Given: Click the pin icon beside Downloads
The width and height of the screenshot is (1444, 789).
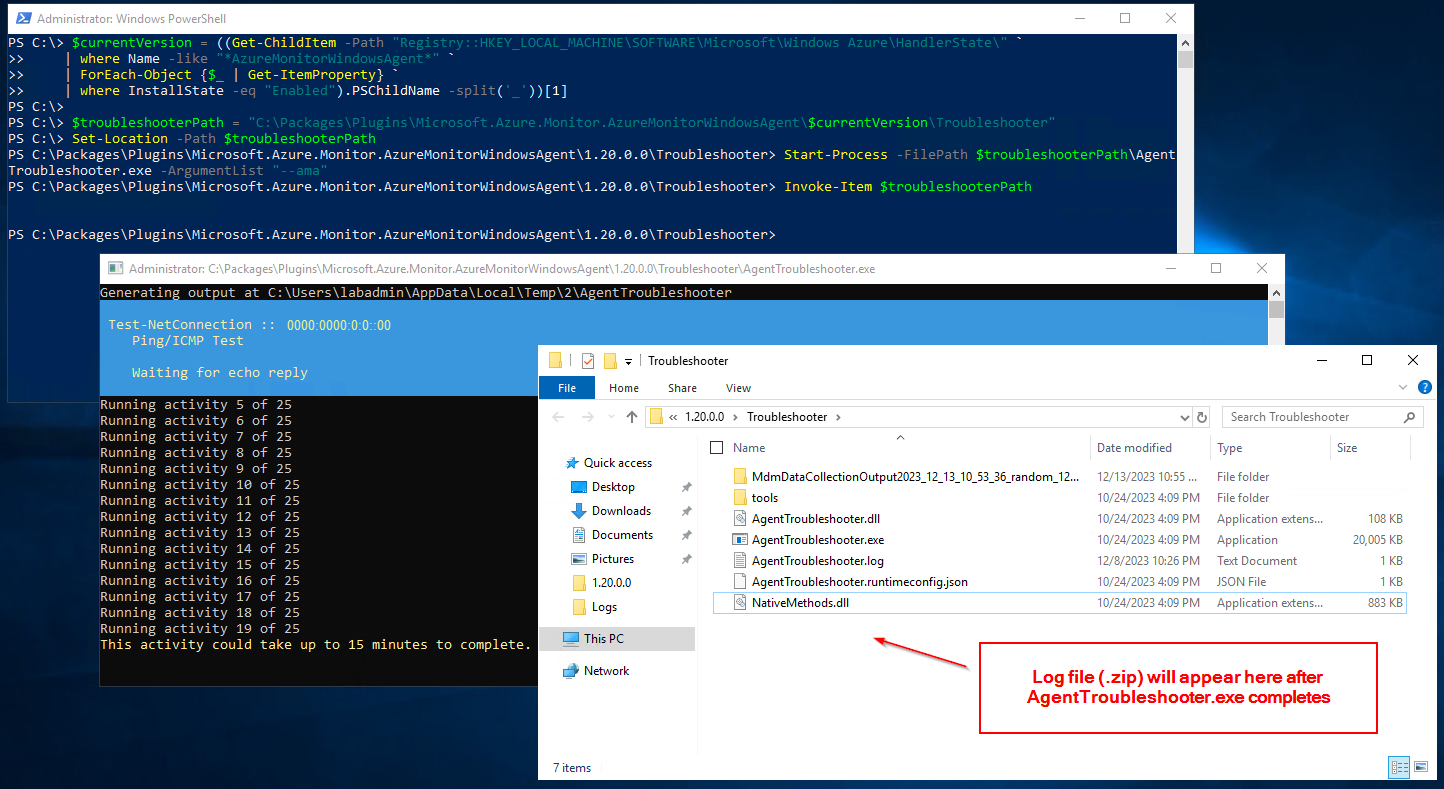Looking at the screenshot, I should 686,511.
